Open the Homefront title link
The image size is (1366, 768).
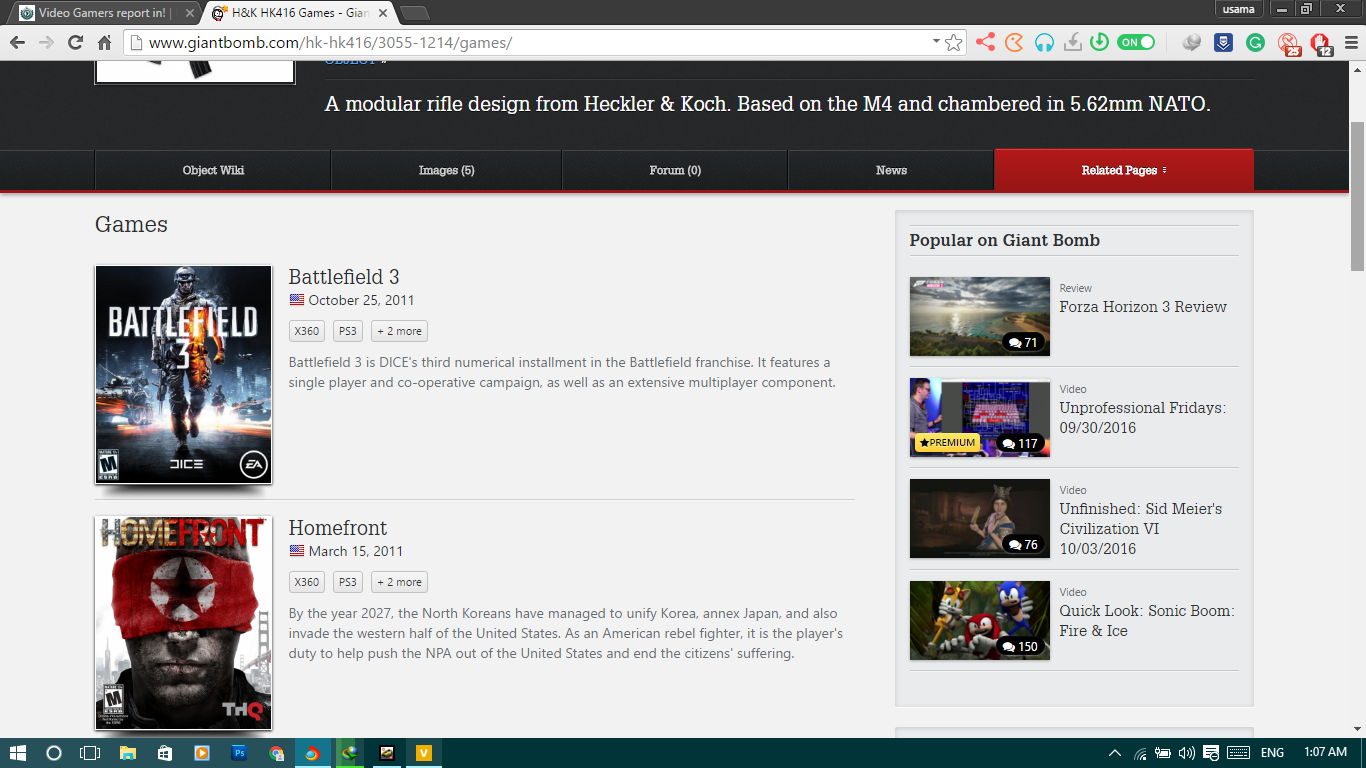coord(338,528)
